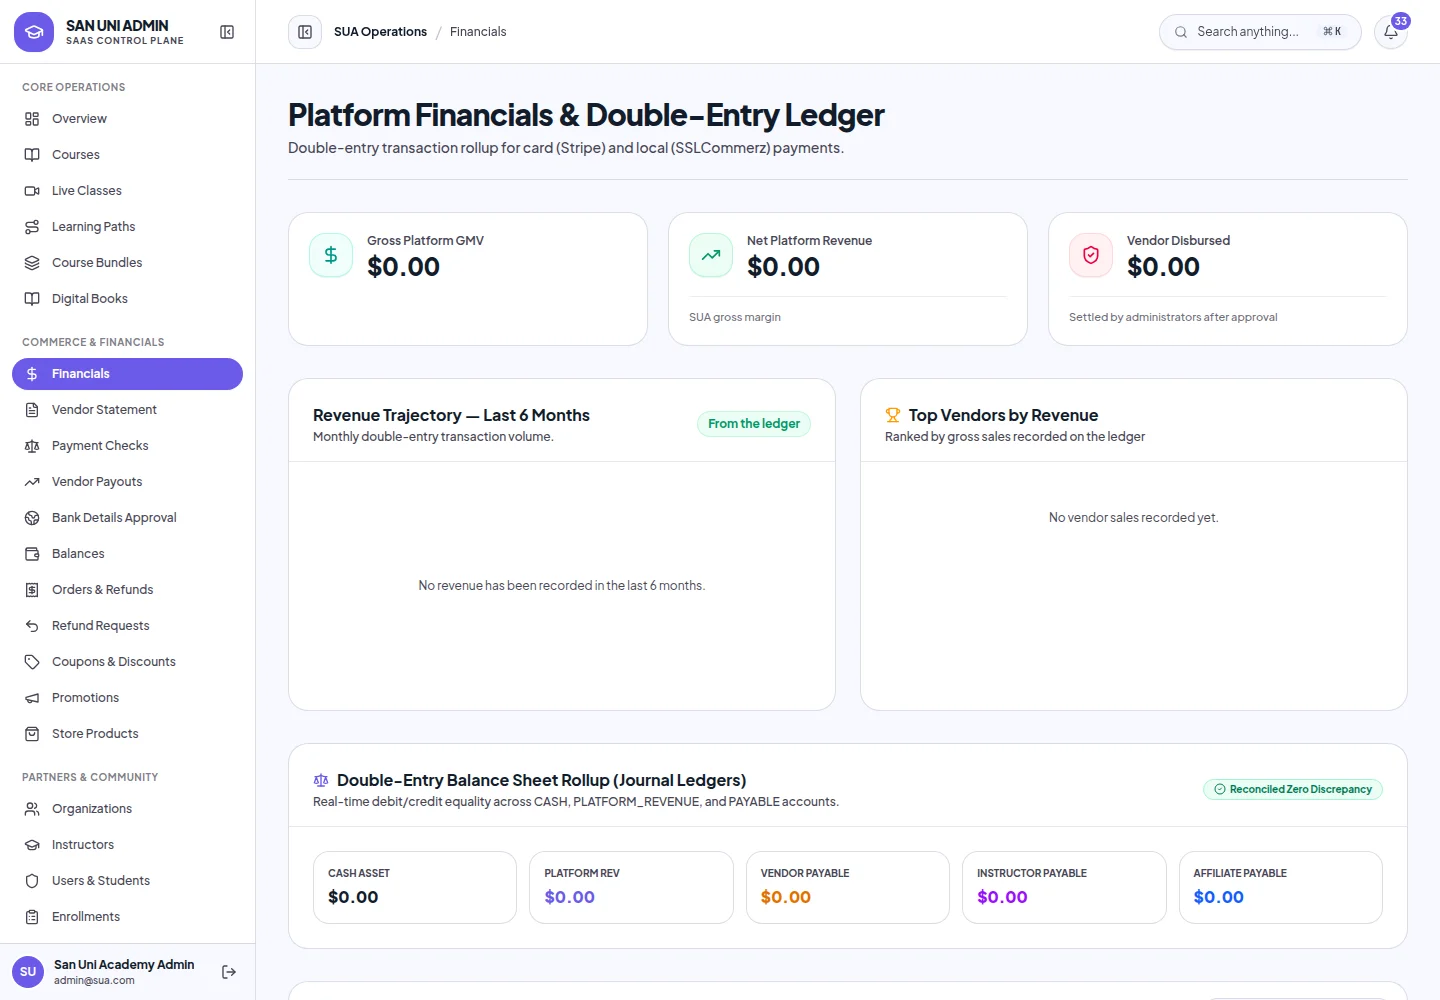
Task: Click the Promotions megaphone icon
Action: [x=32, y=698]
